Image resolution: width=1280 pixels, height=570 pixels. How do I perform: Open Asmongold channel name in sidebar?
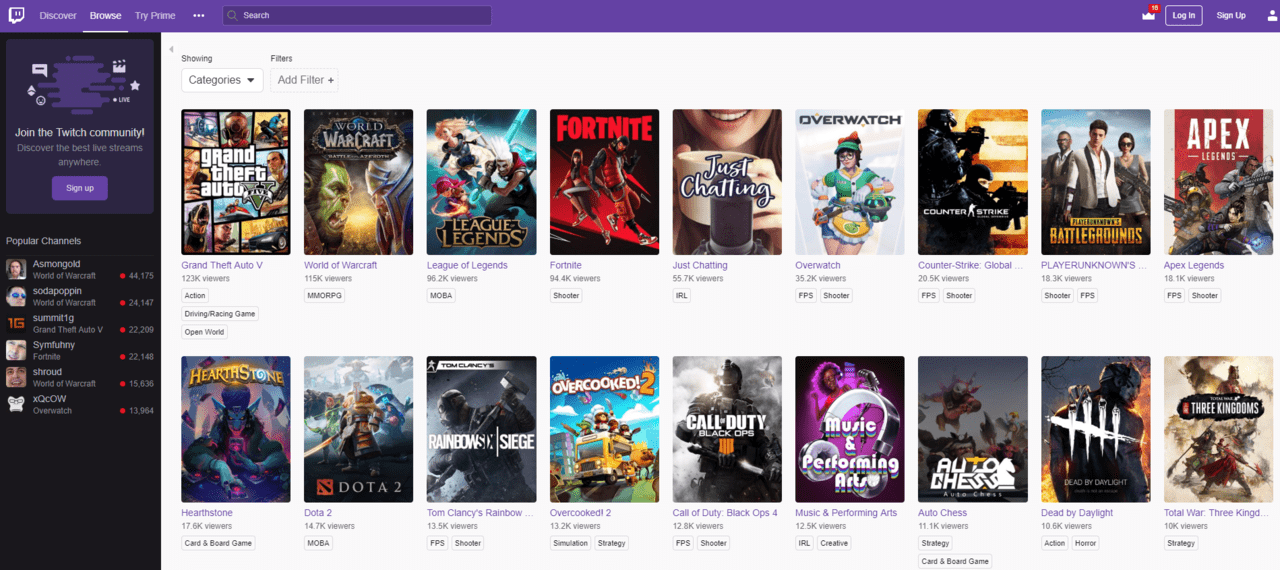tap(56, 264)
